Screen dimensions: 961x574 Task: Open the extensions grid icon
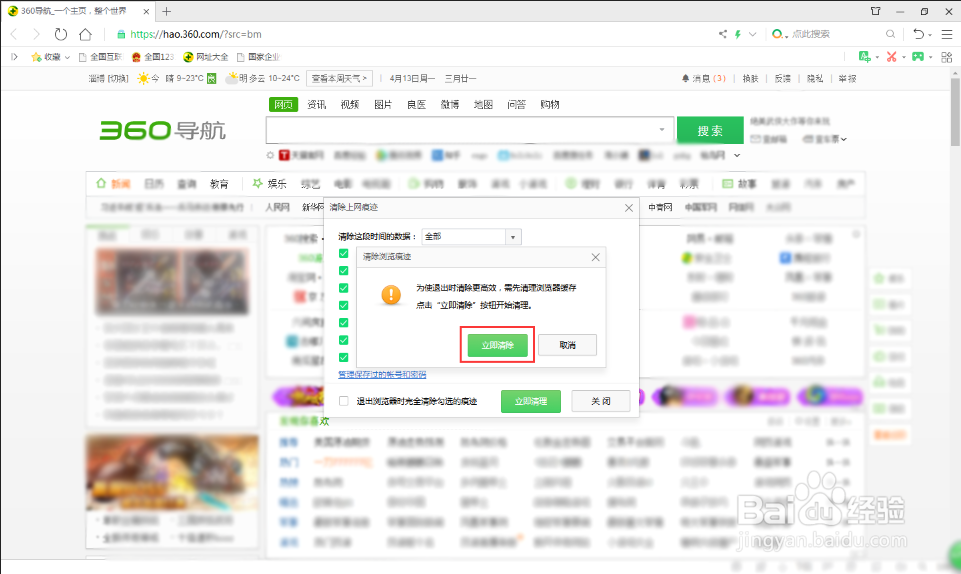click(x=947, y=57)
